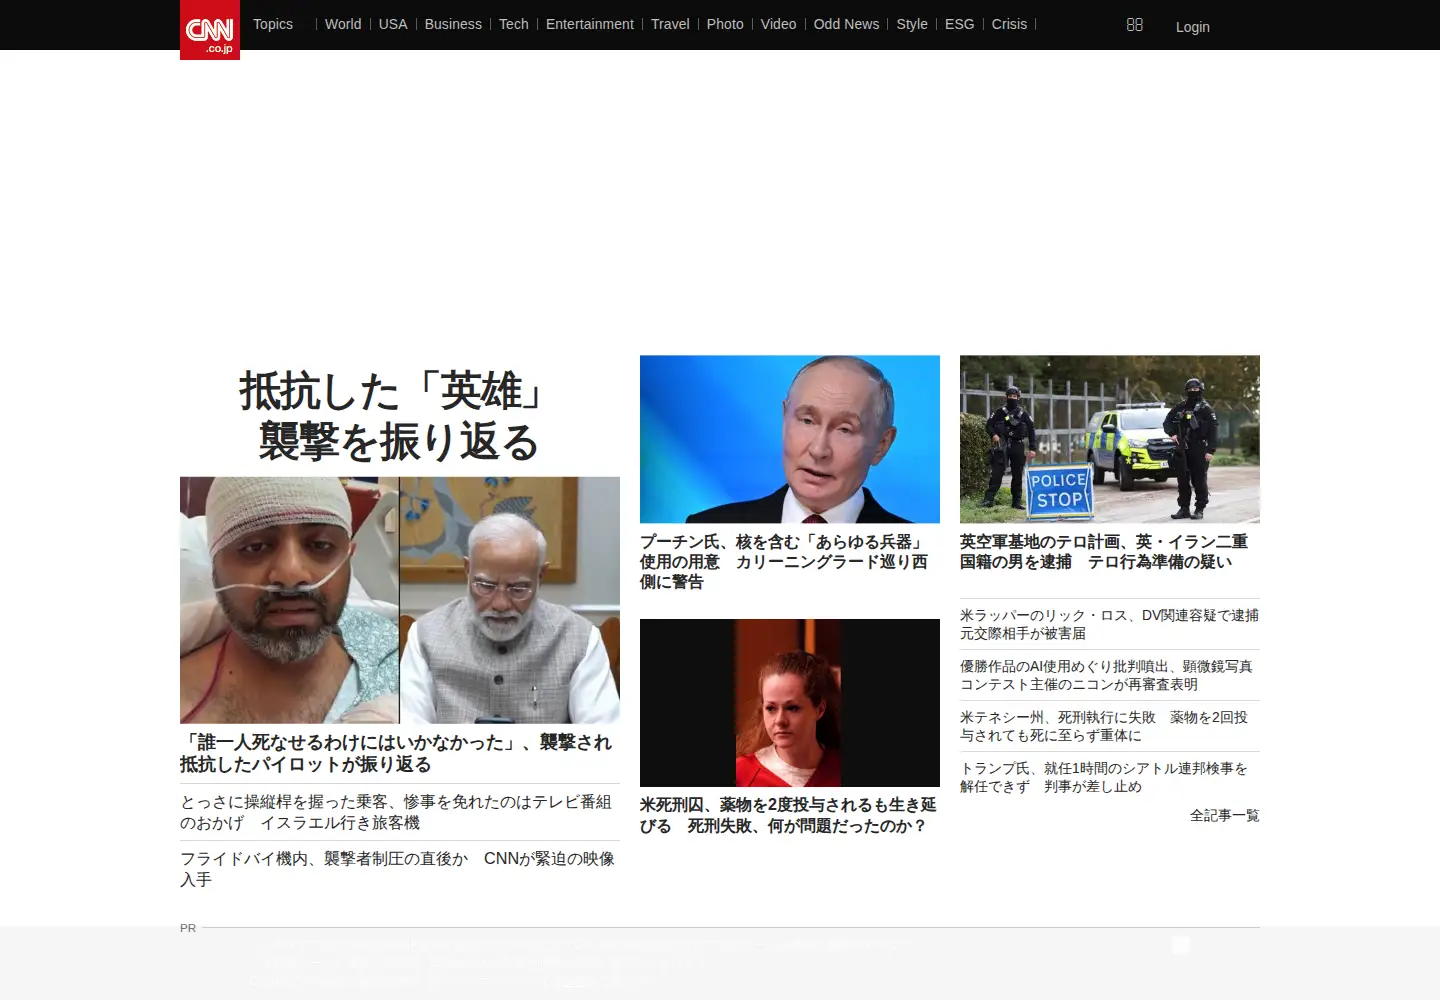
Task: Open headline 米死刑囚、薬物を2度投与されるも生き延びる
Action: (788, 816)
